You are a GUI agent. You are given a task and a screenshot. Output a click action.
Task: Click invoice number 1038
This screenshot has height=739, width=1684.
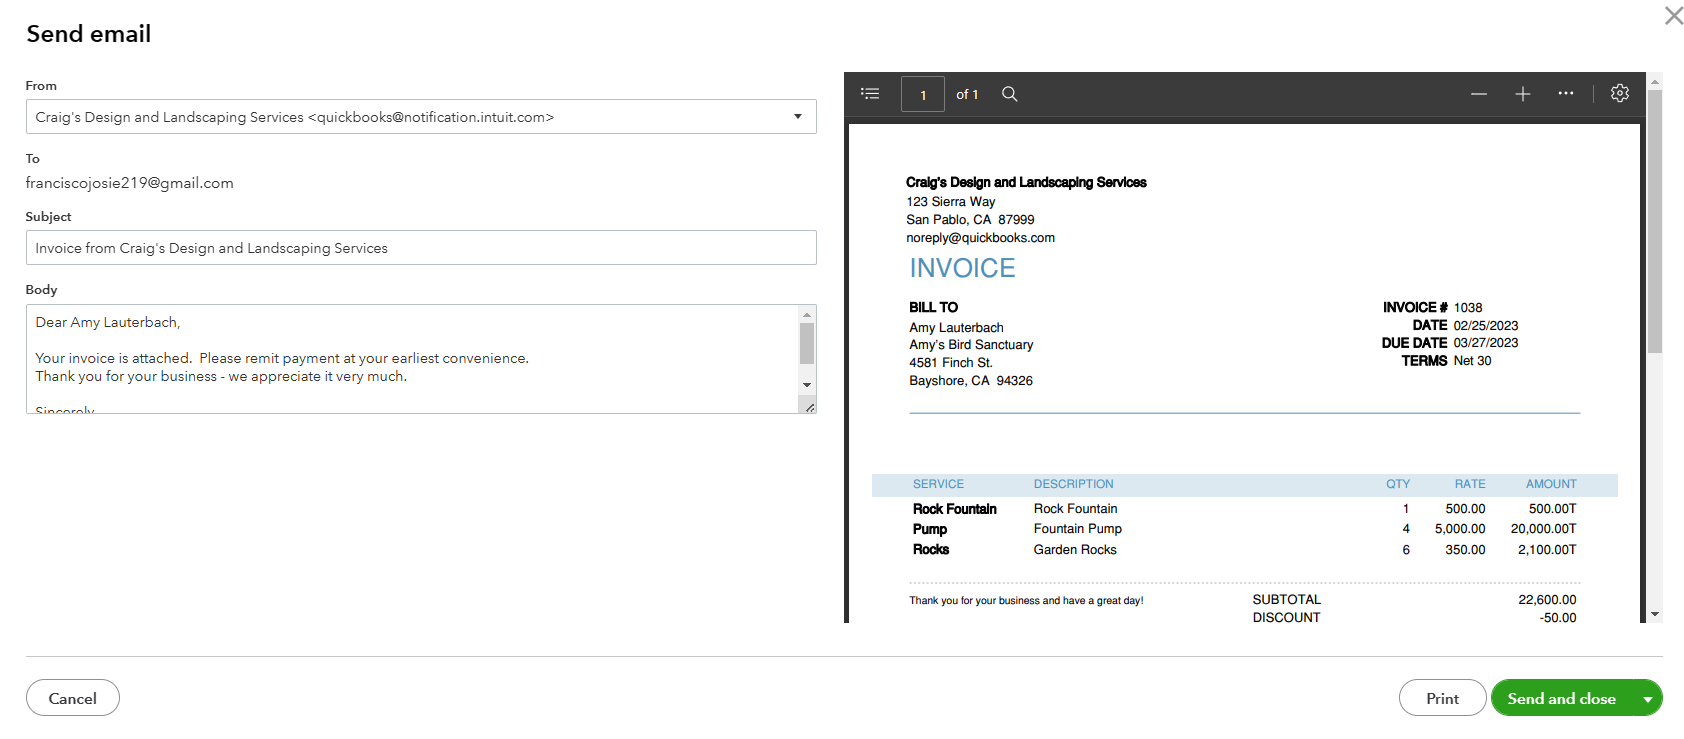tap(1468, 307)
